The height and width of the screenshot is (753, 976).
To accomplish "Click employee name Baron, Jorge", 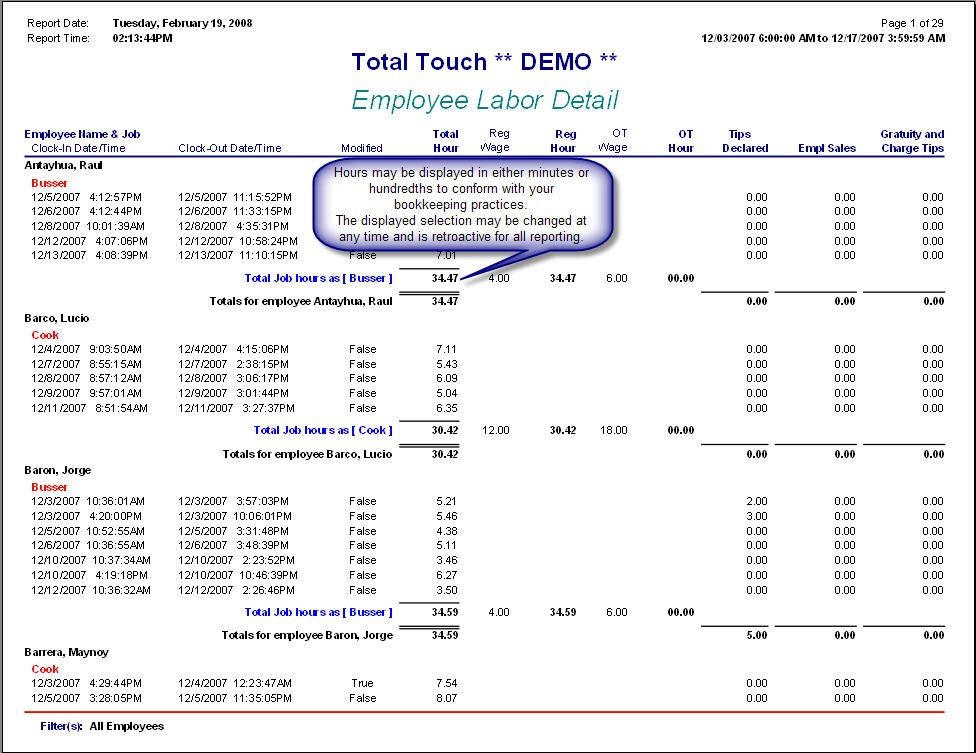I will pyautogui.click(x=57, y=470).
